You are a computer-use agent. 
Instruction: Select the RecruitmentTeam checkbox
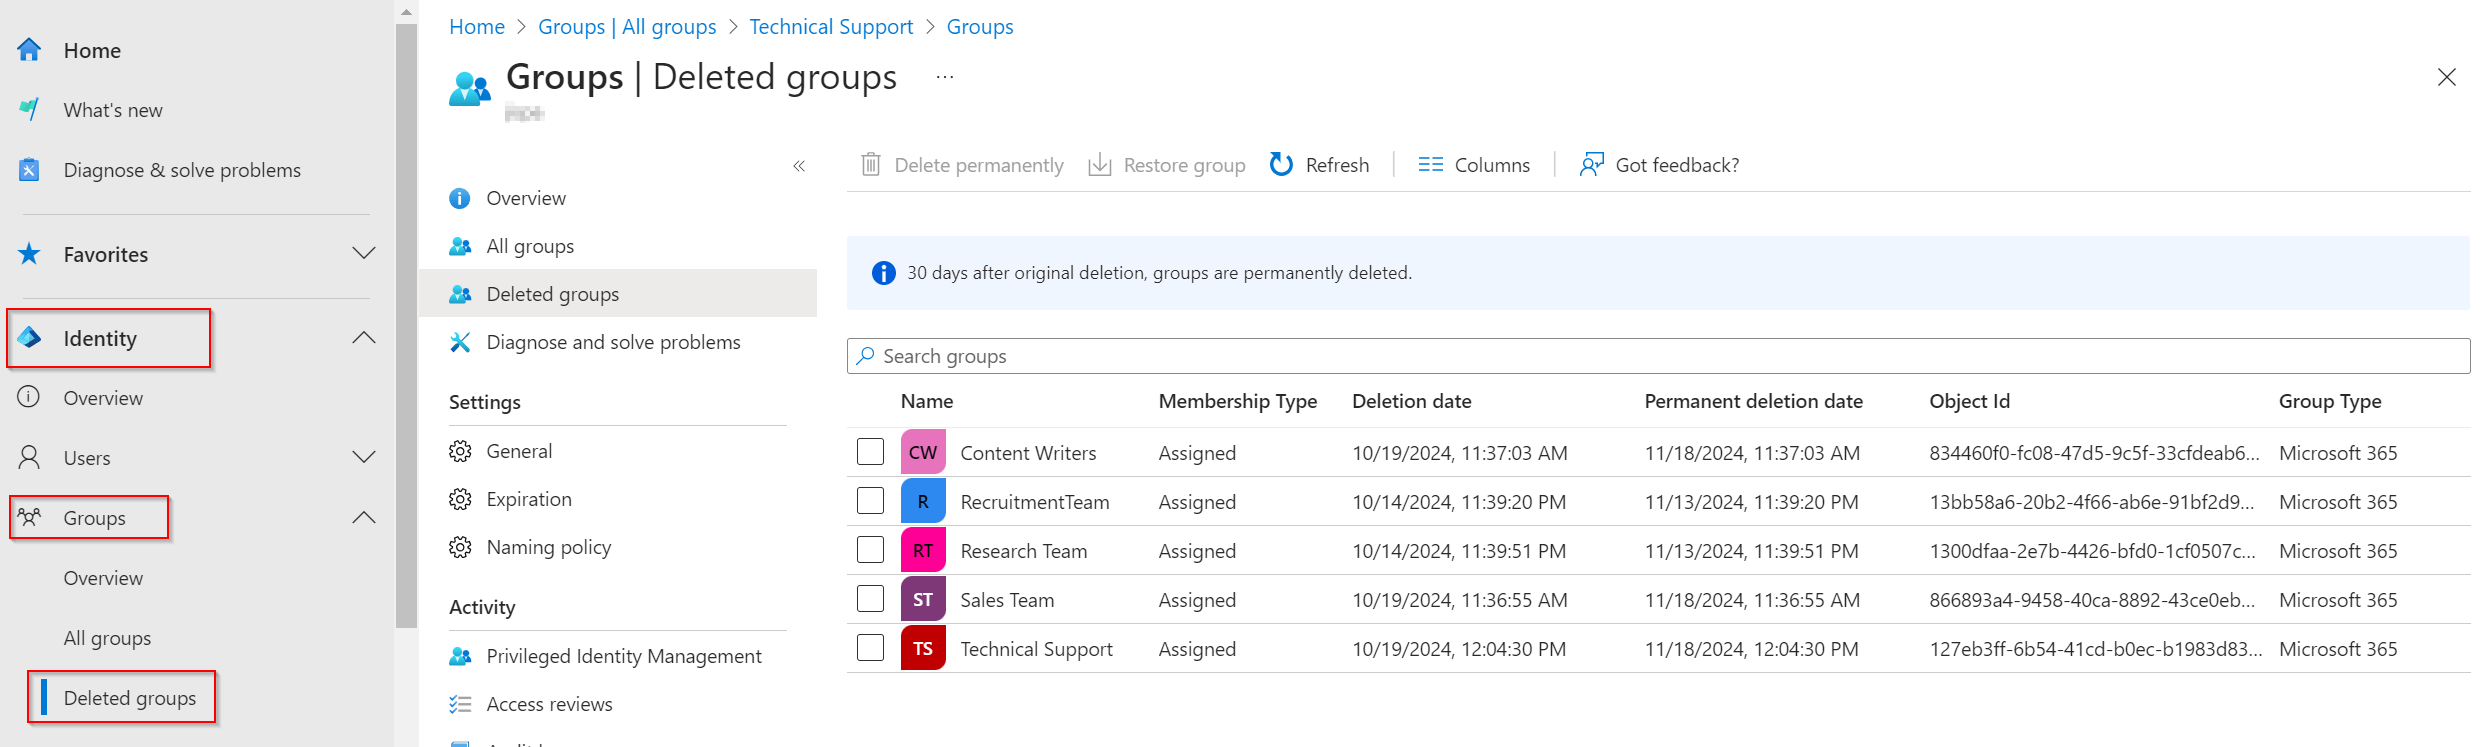click(871, 501)
